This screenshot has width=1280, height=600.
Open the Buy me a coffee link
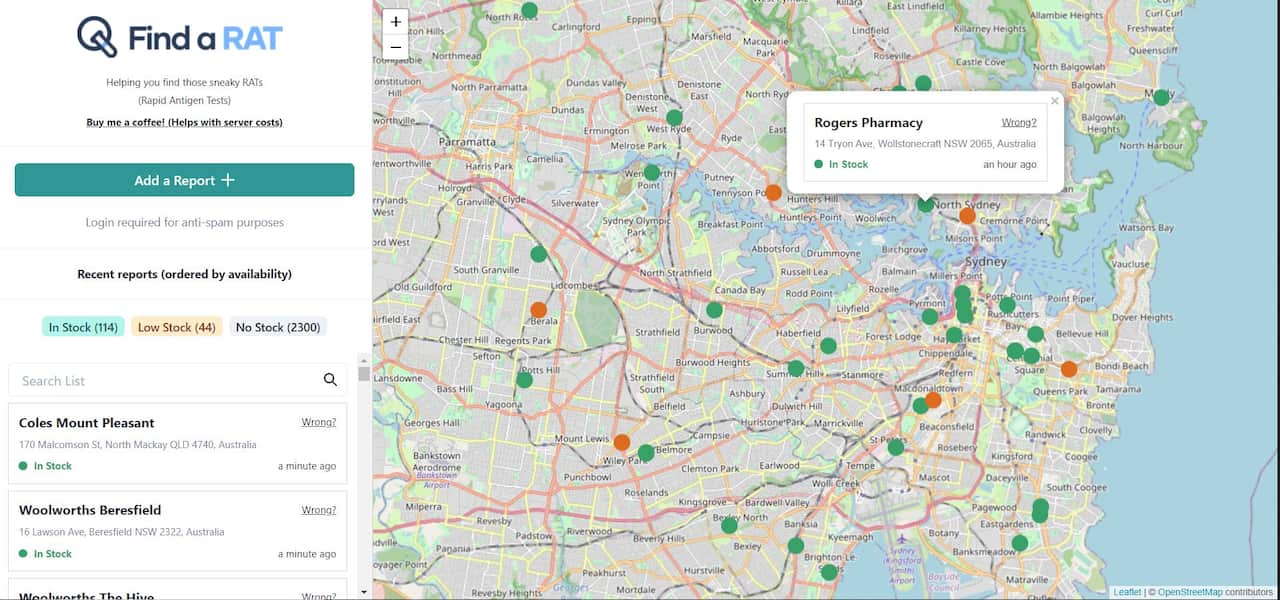184,122
